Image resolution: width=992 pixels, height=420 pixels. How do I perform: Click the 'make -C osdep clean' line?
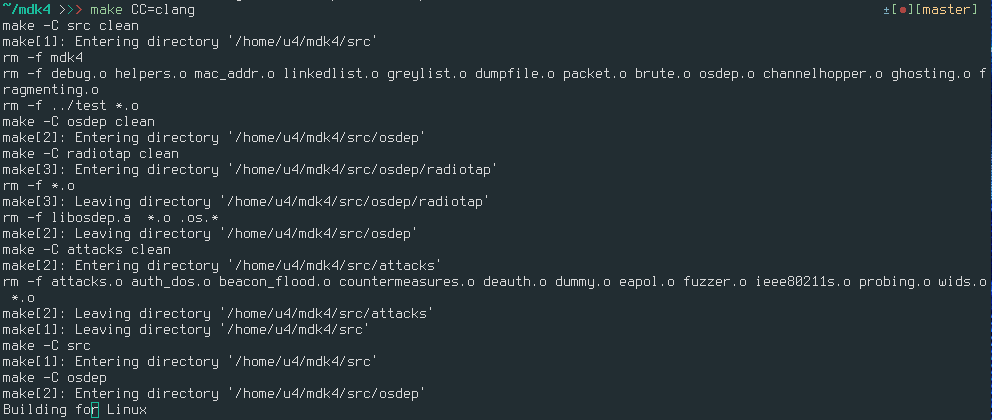pyautogui.click(x=78, y=121)
